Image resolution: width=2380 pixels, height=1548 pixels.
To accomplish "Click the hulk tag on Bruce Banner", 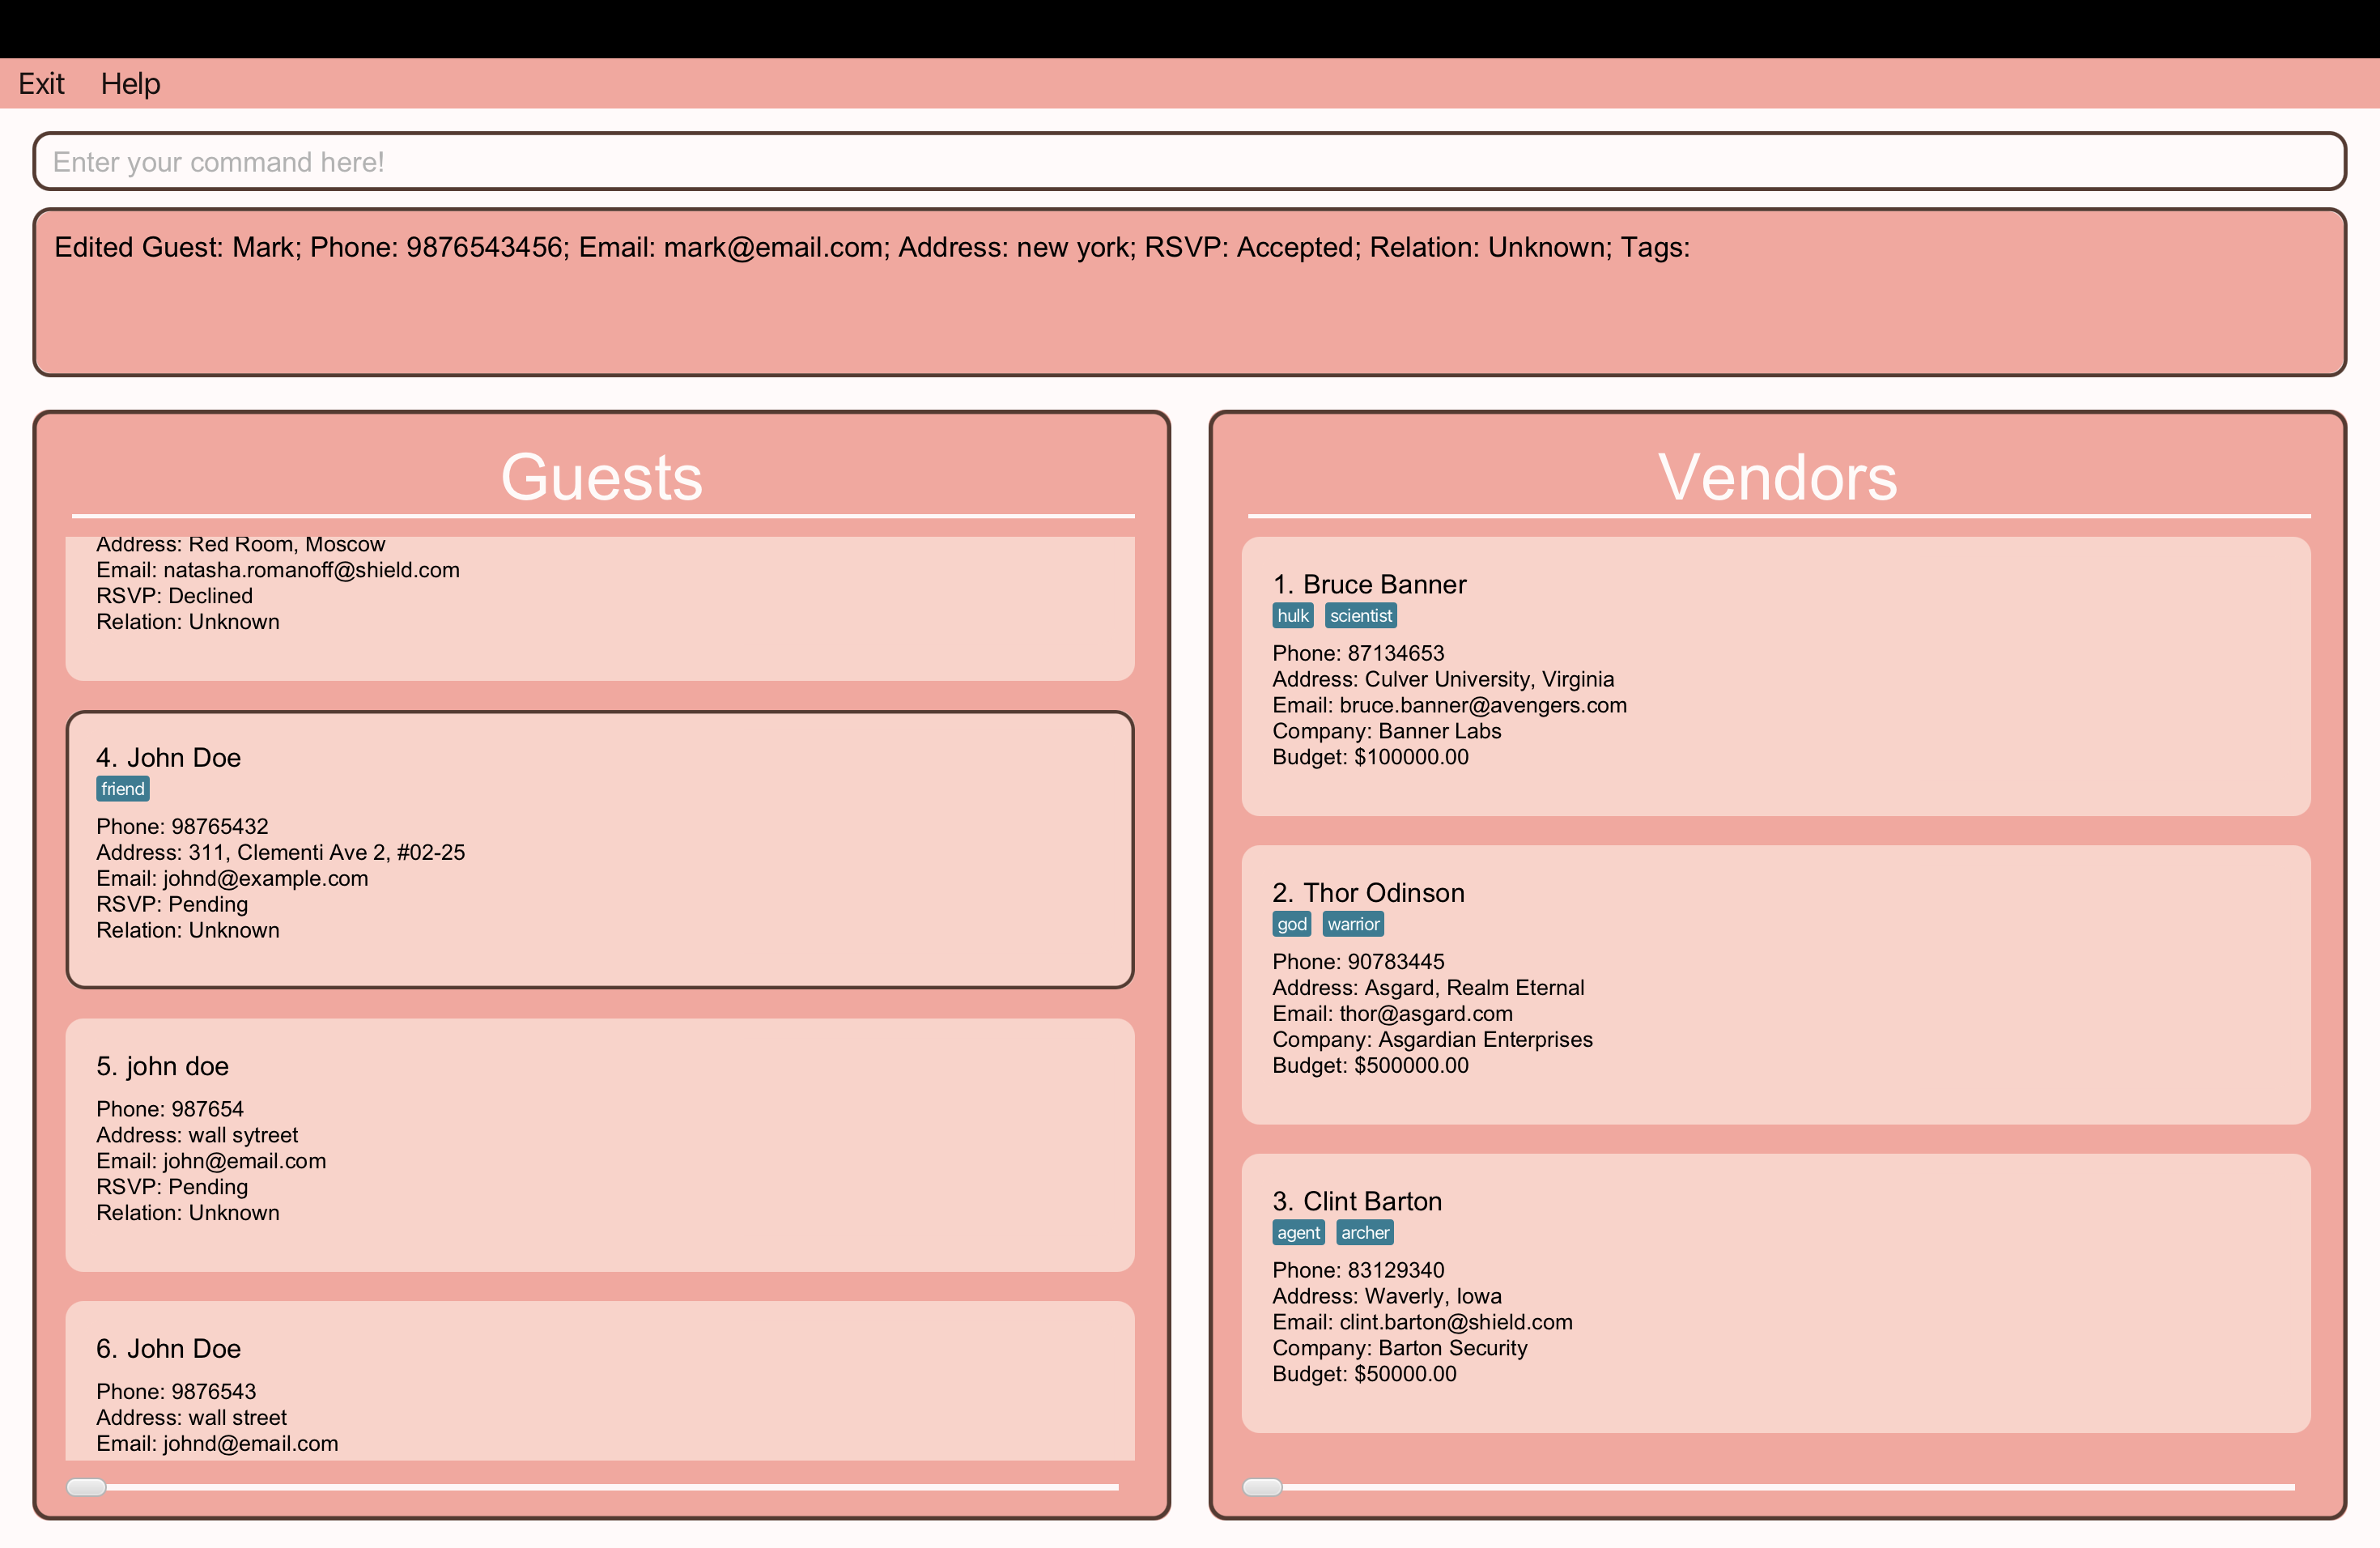I will click(1292, 616).
